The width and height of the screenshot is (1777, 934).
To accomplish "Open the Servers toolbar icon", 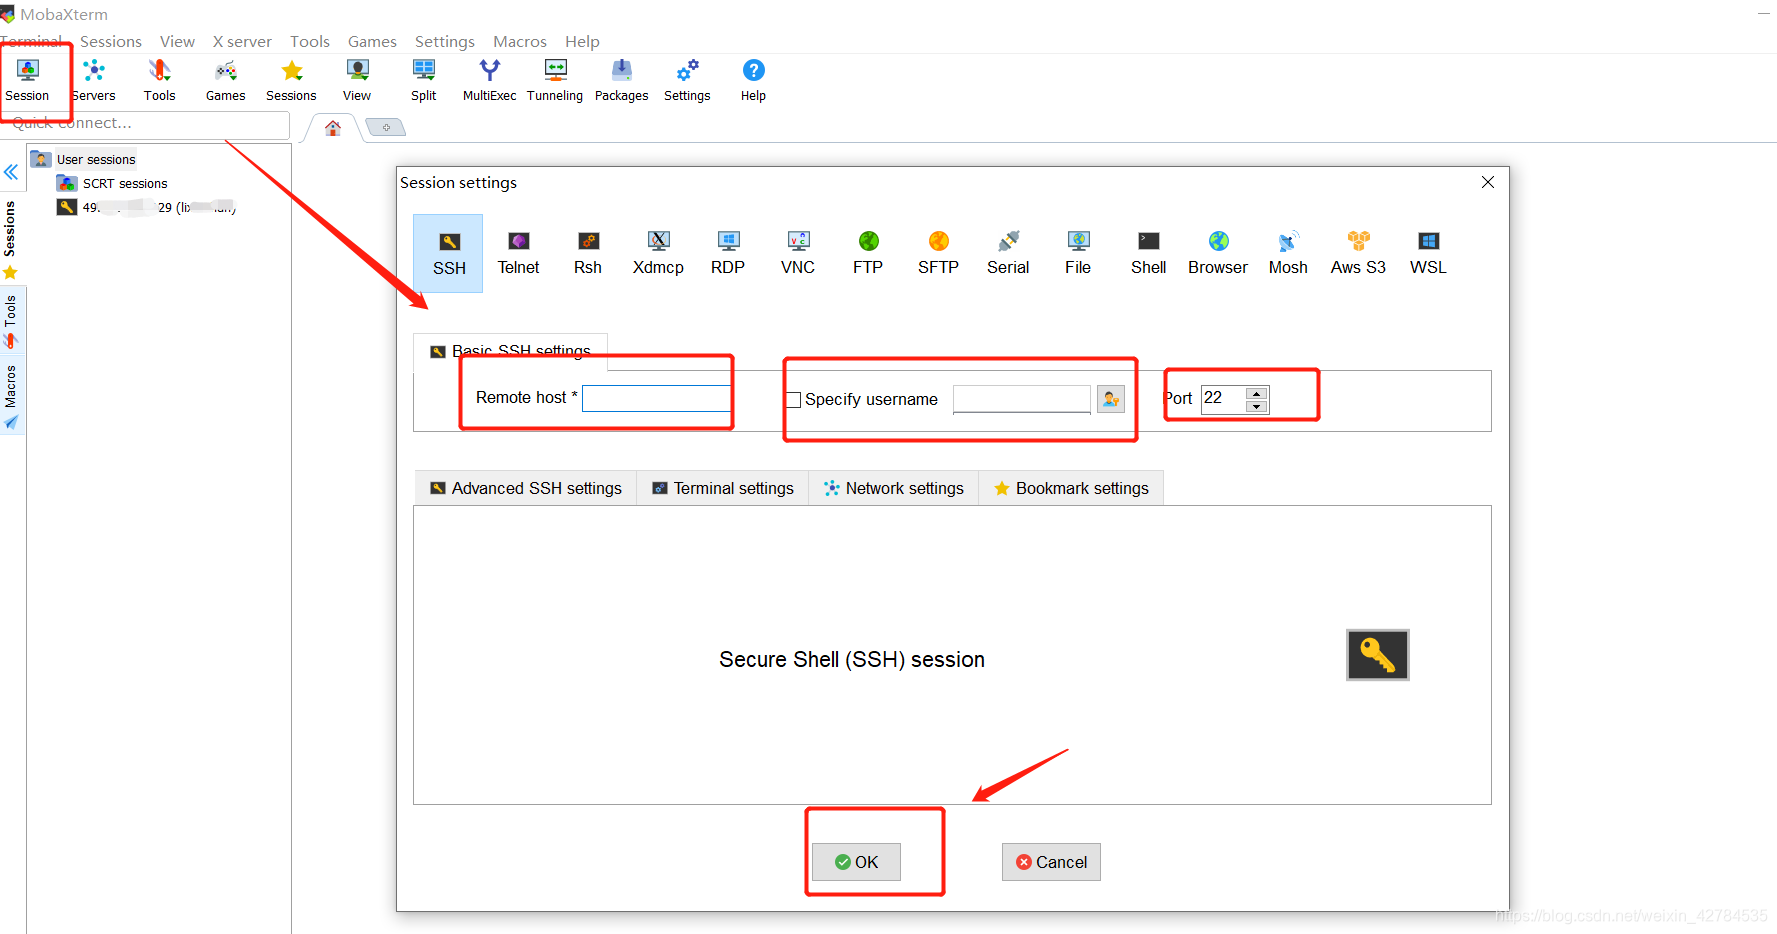I will (94, 80).
